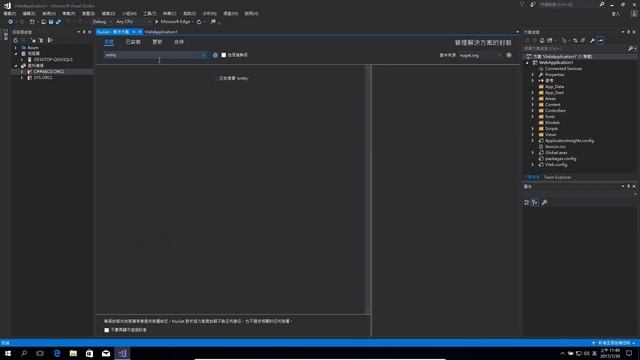Viewport: 640px width, 360px height.
Task: Click Properties panel Property Pages wrench
Action: 544,202
